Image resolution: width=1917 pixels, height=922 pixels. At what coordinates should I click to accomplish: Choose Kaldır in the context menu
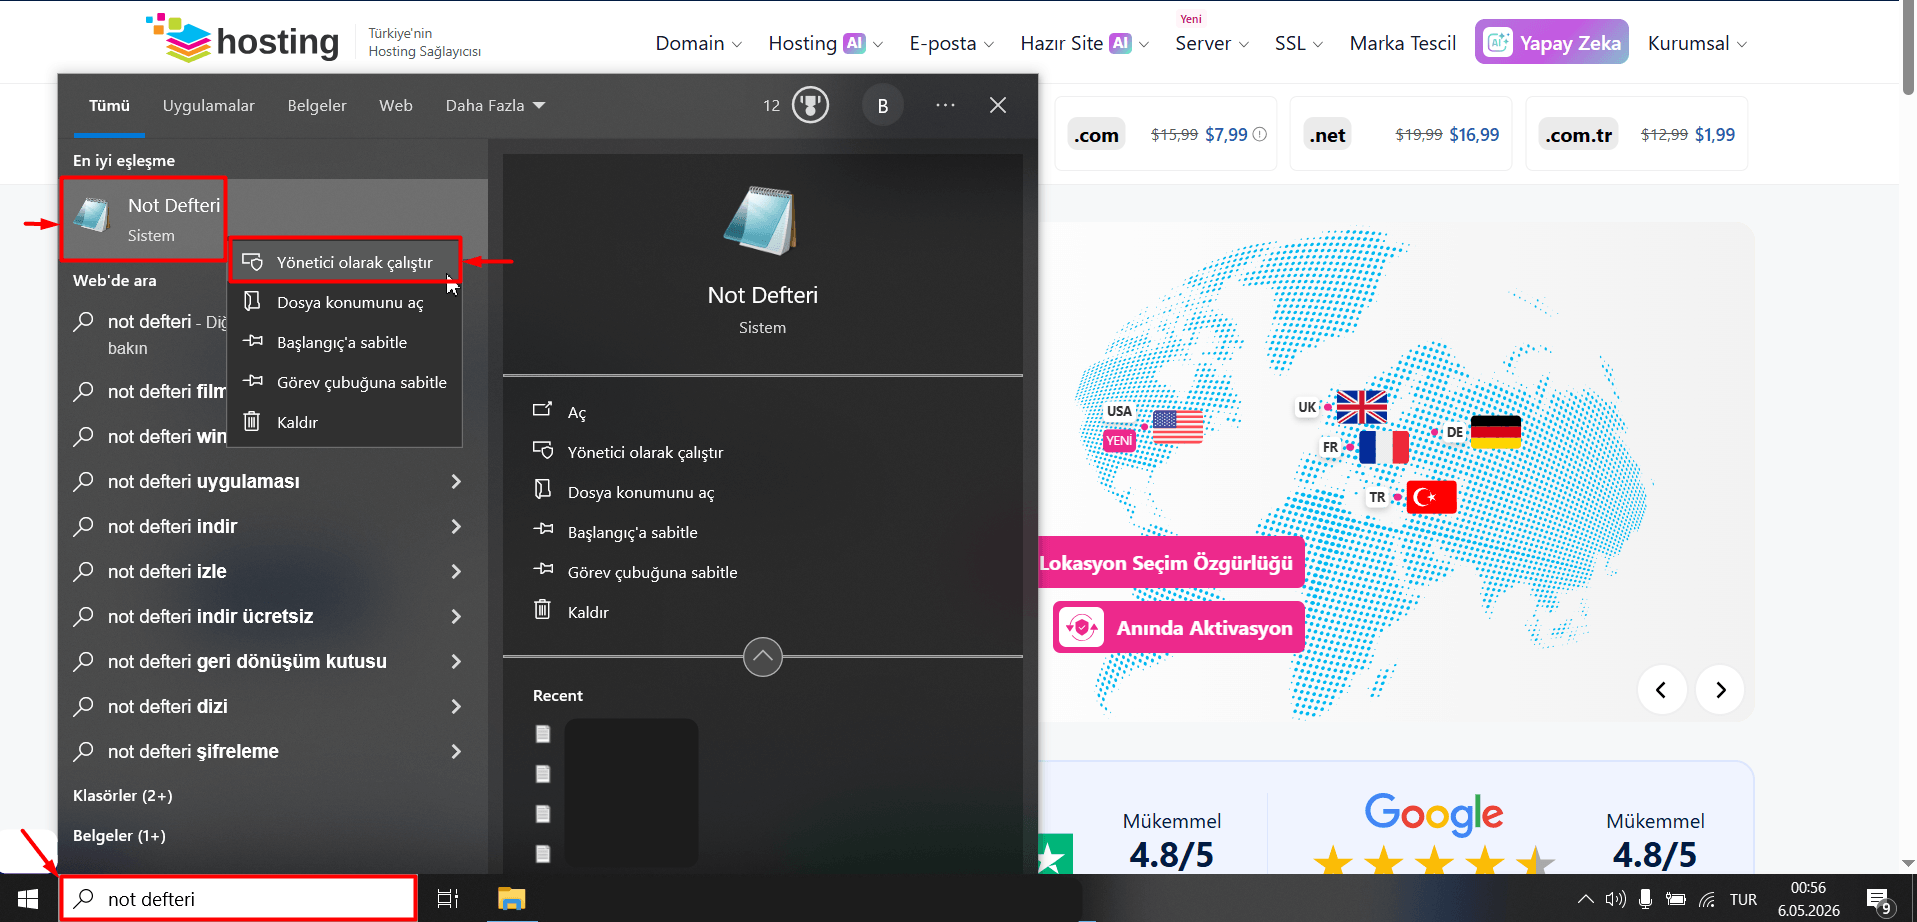[346, 422]
